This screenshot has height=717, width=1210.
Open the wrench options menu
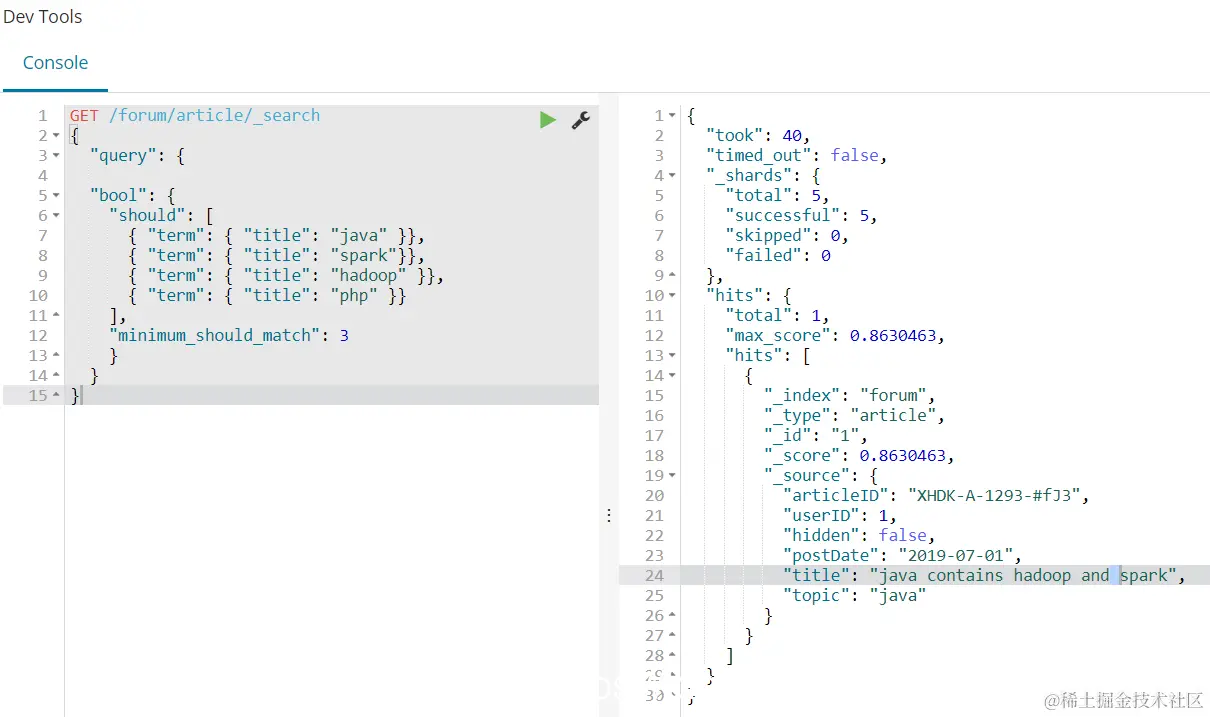click(x=580, y=120)
